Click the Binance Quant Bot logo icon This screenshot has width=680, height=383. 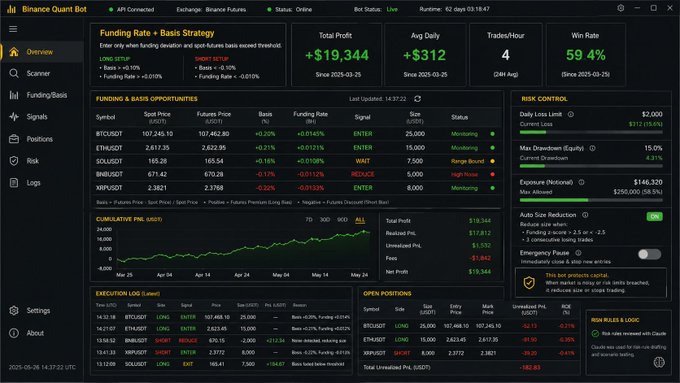tap(12, 9)
